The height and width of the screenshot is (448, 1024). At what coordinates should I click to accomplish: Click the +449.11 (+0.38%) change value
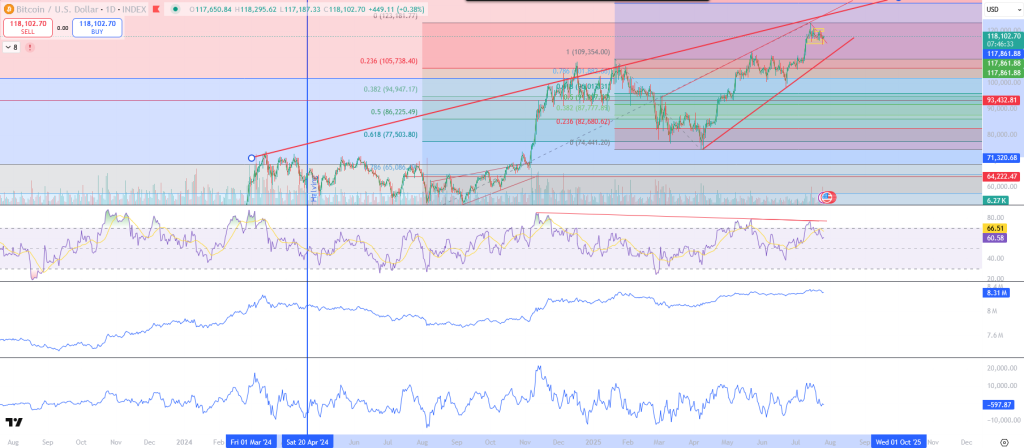point(396,9)
